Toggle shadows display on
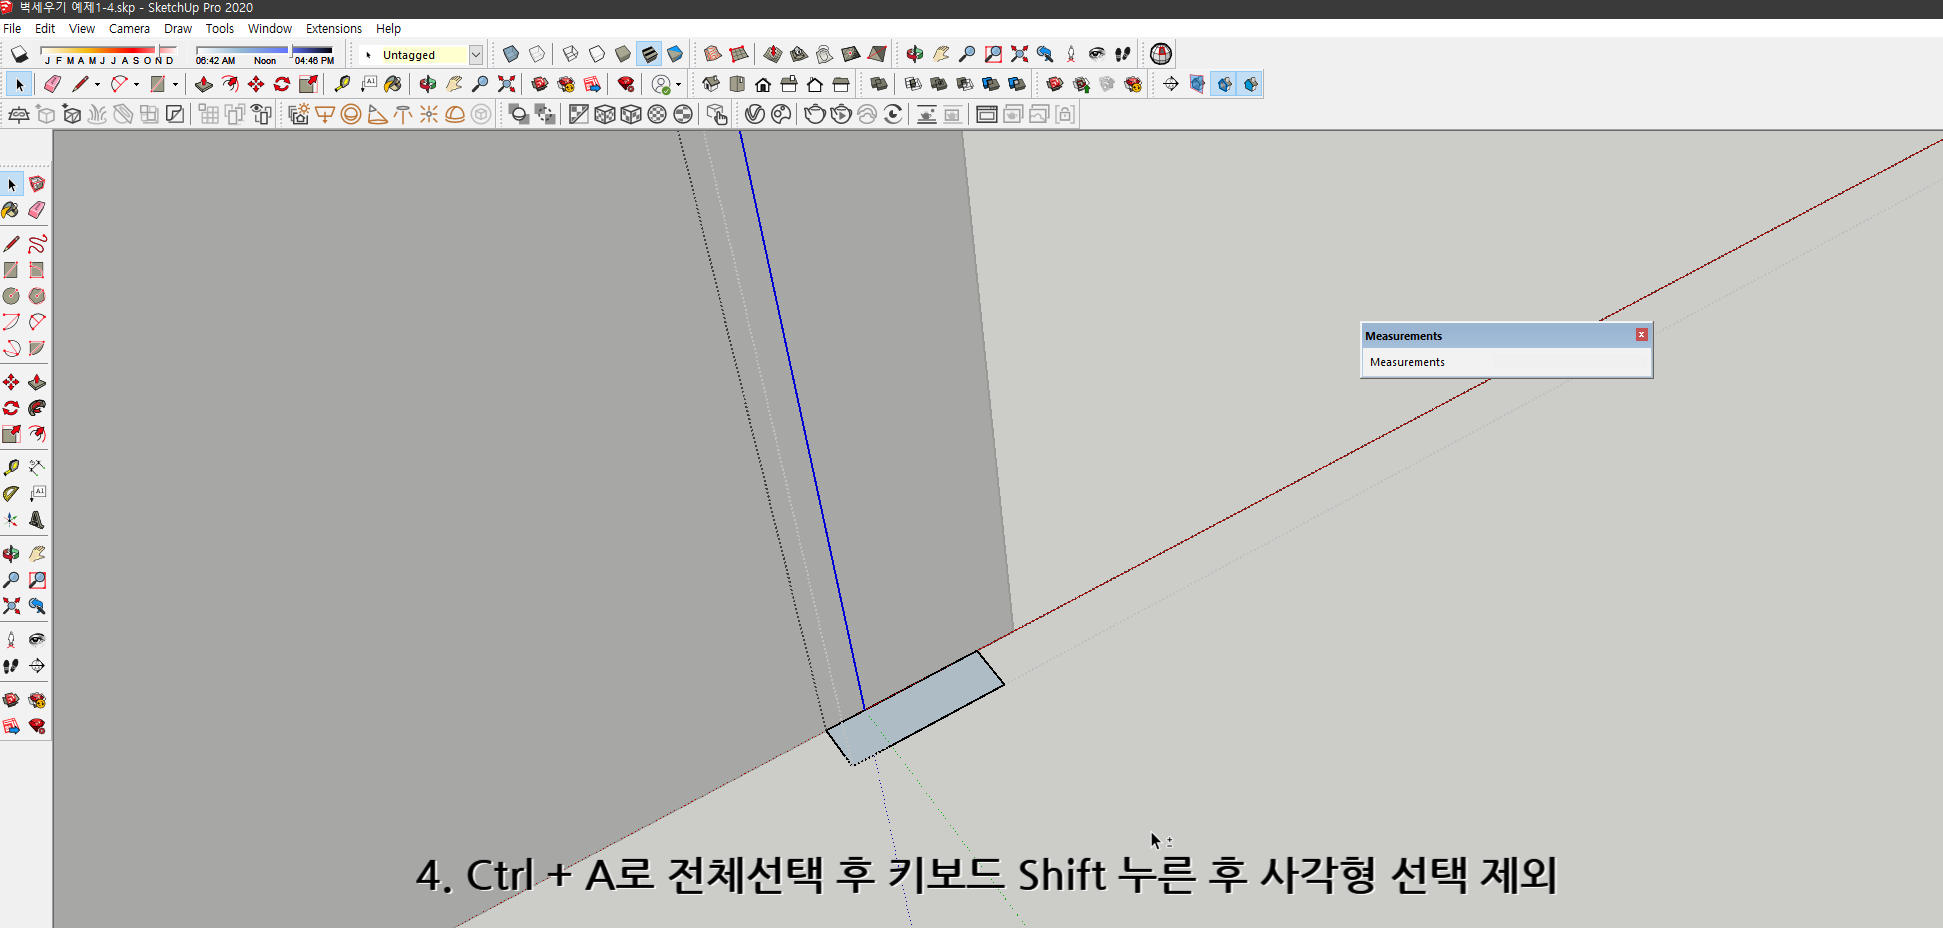This screenshot has width=1943, height=928. pyautogui.click(x=18, y=54)
